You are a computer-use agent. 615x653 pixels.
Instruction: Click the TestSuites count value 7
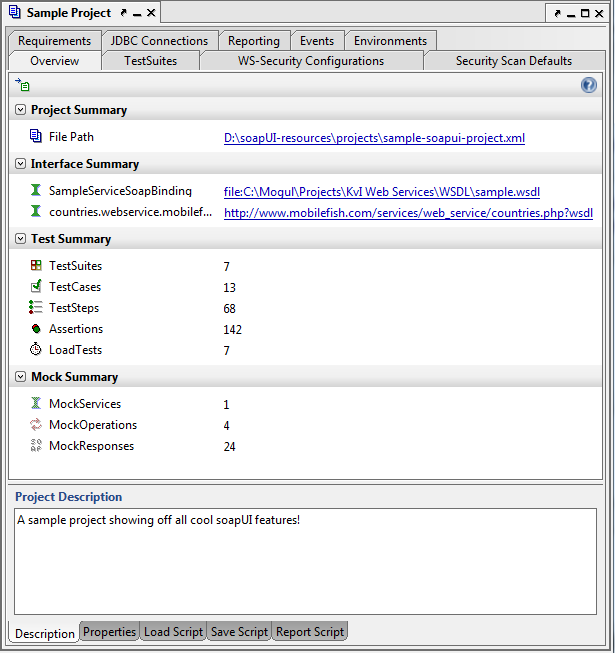(227, 267)
